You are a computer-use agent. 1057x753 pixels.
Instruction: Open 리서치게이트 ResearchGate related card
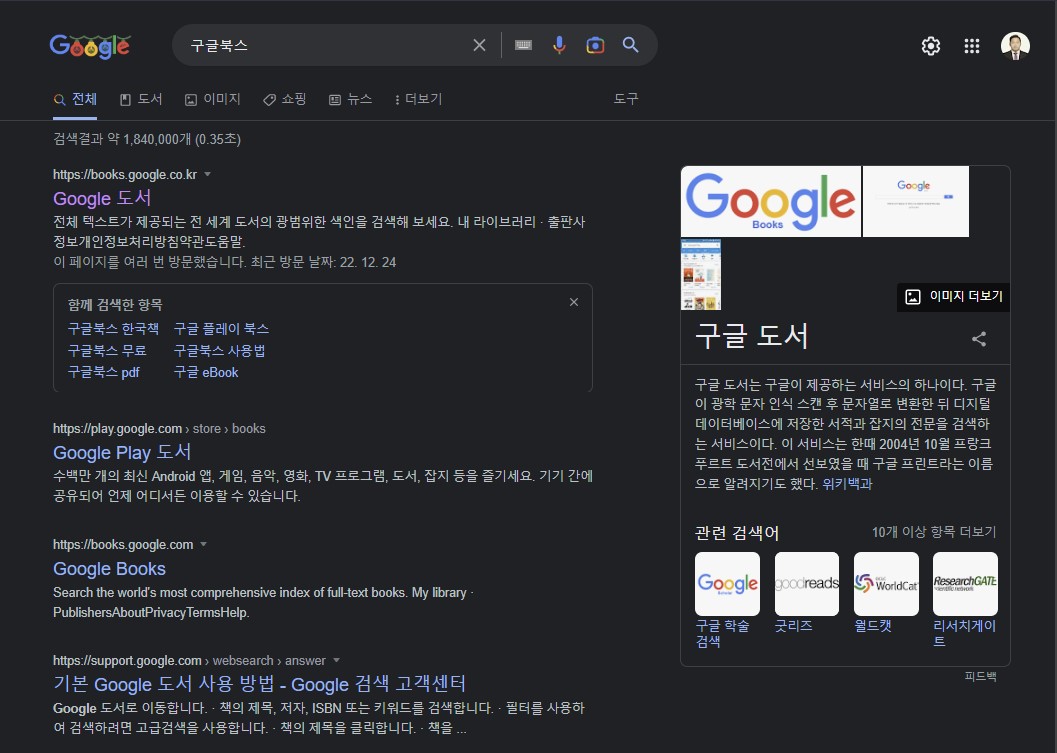pos(965,600)
